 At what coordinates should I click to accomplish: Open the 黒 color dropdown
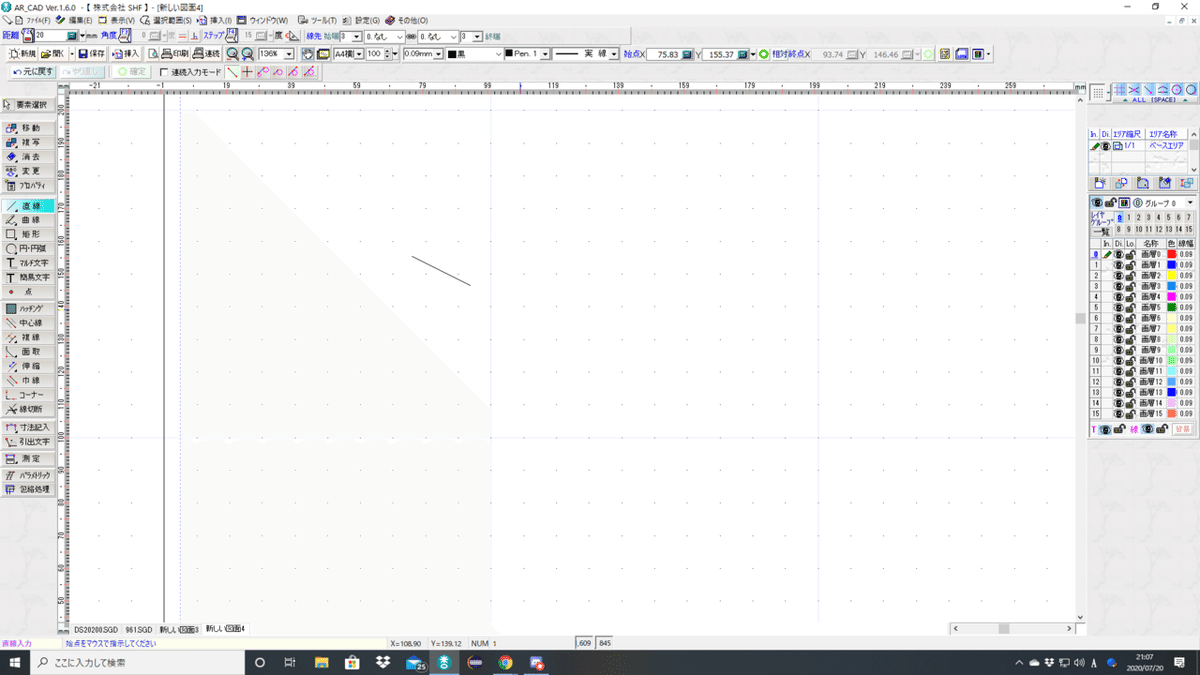coord(499,54)
